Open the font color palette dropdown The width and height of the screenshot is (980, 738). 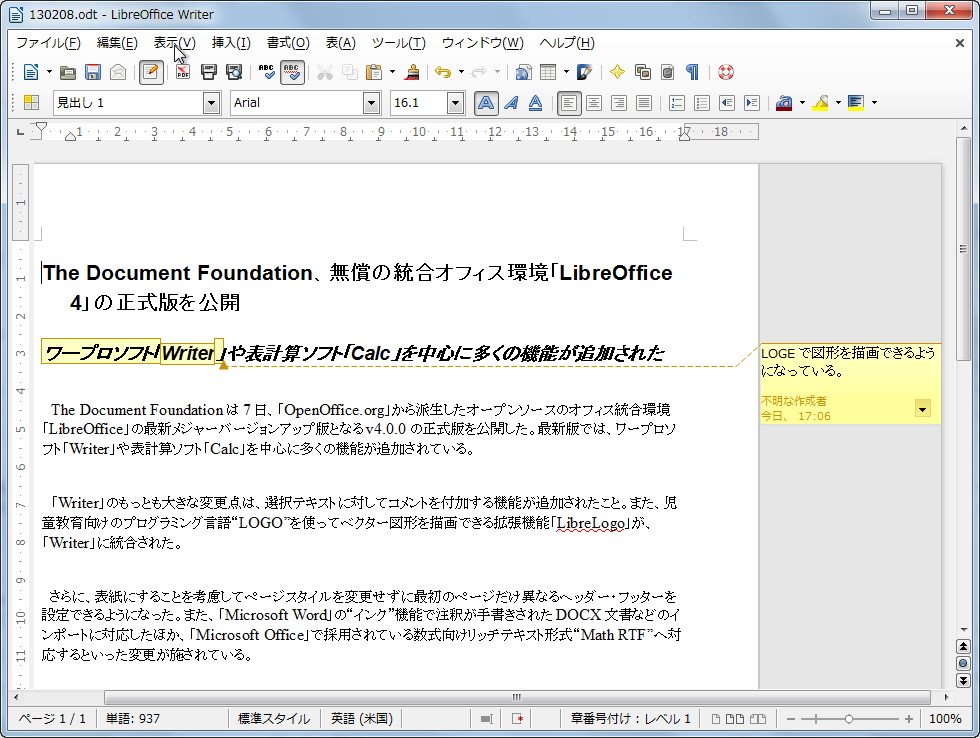point(802,103)
